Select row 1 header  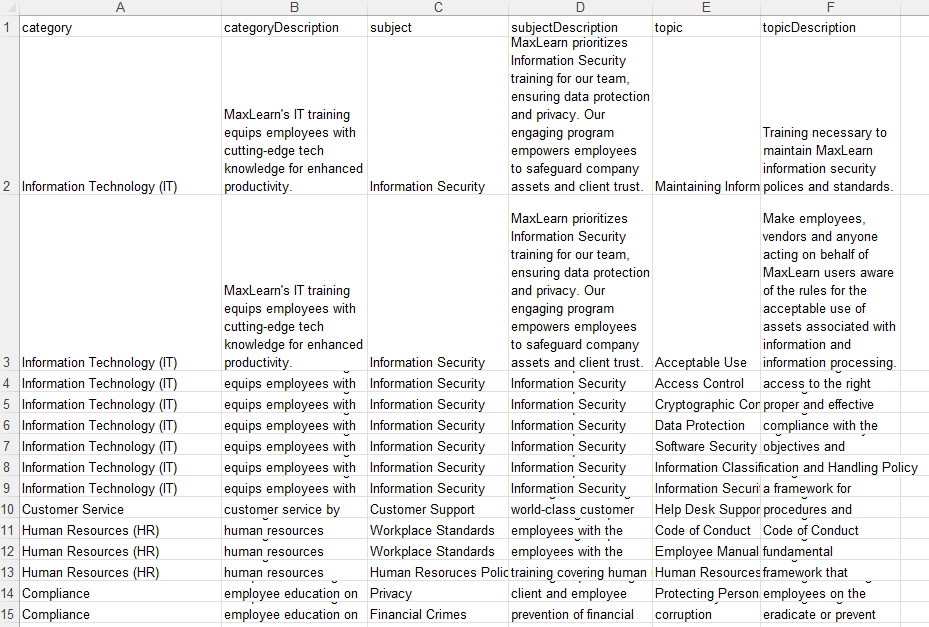tap(9, 27)
